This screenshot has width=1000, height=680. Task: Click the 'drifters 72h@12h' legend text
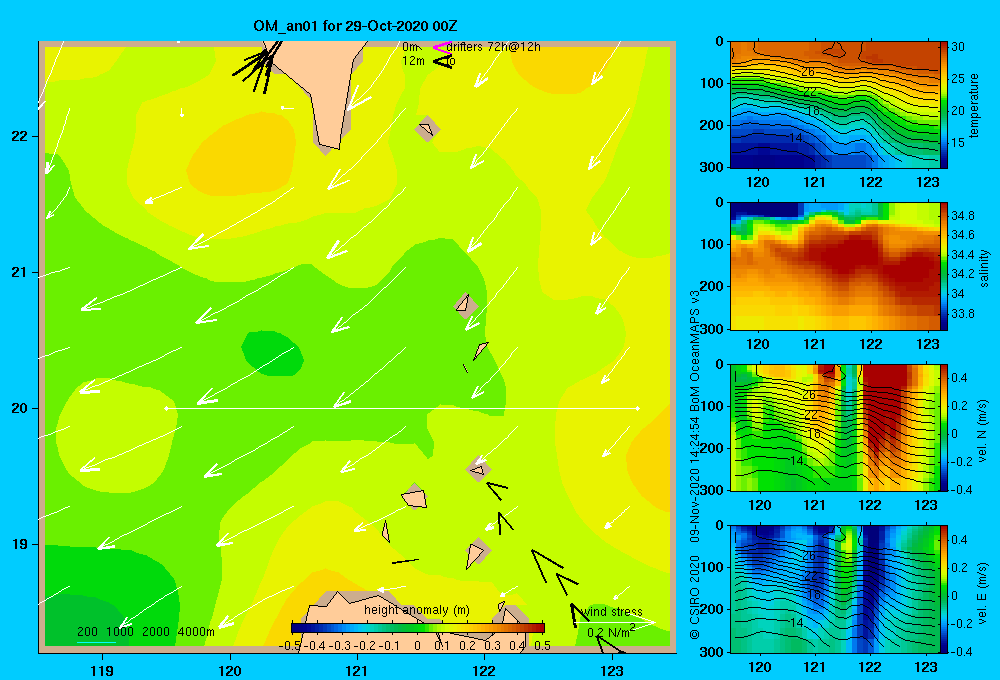(493, 47)
